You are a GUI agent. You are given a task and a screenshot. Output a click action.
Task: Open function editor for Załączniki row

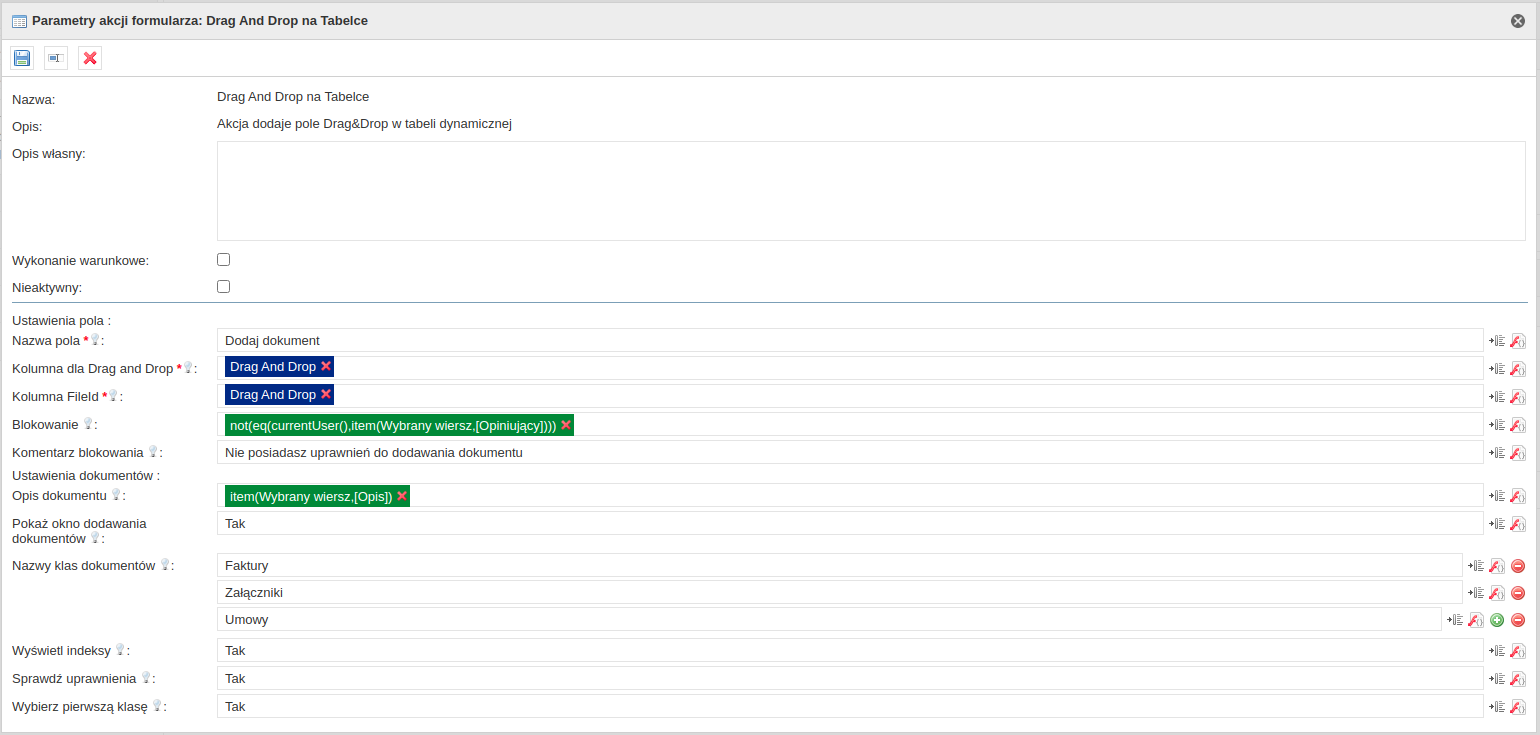point(1497,592)
